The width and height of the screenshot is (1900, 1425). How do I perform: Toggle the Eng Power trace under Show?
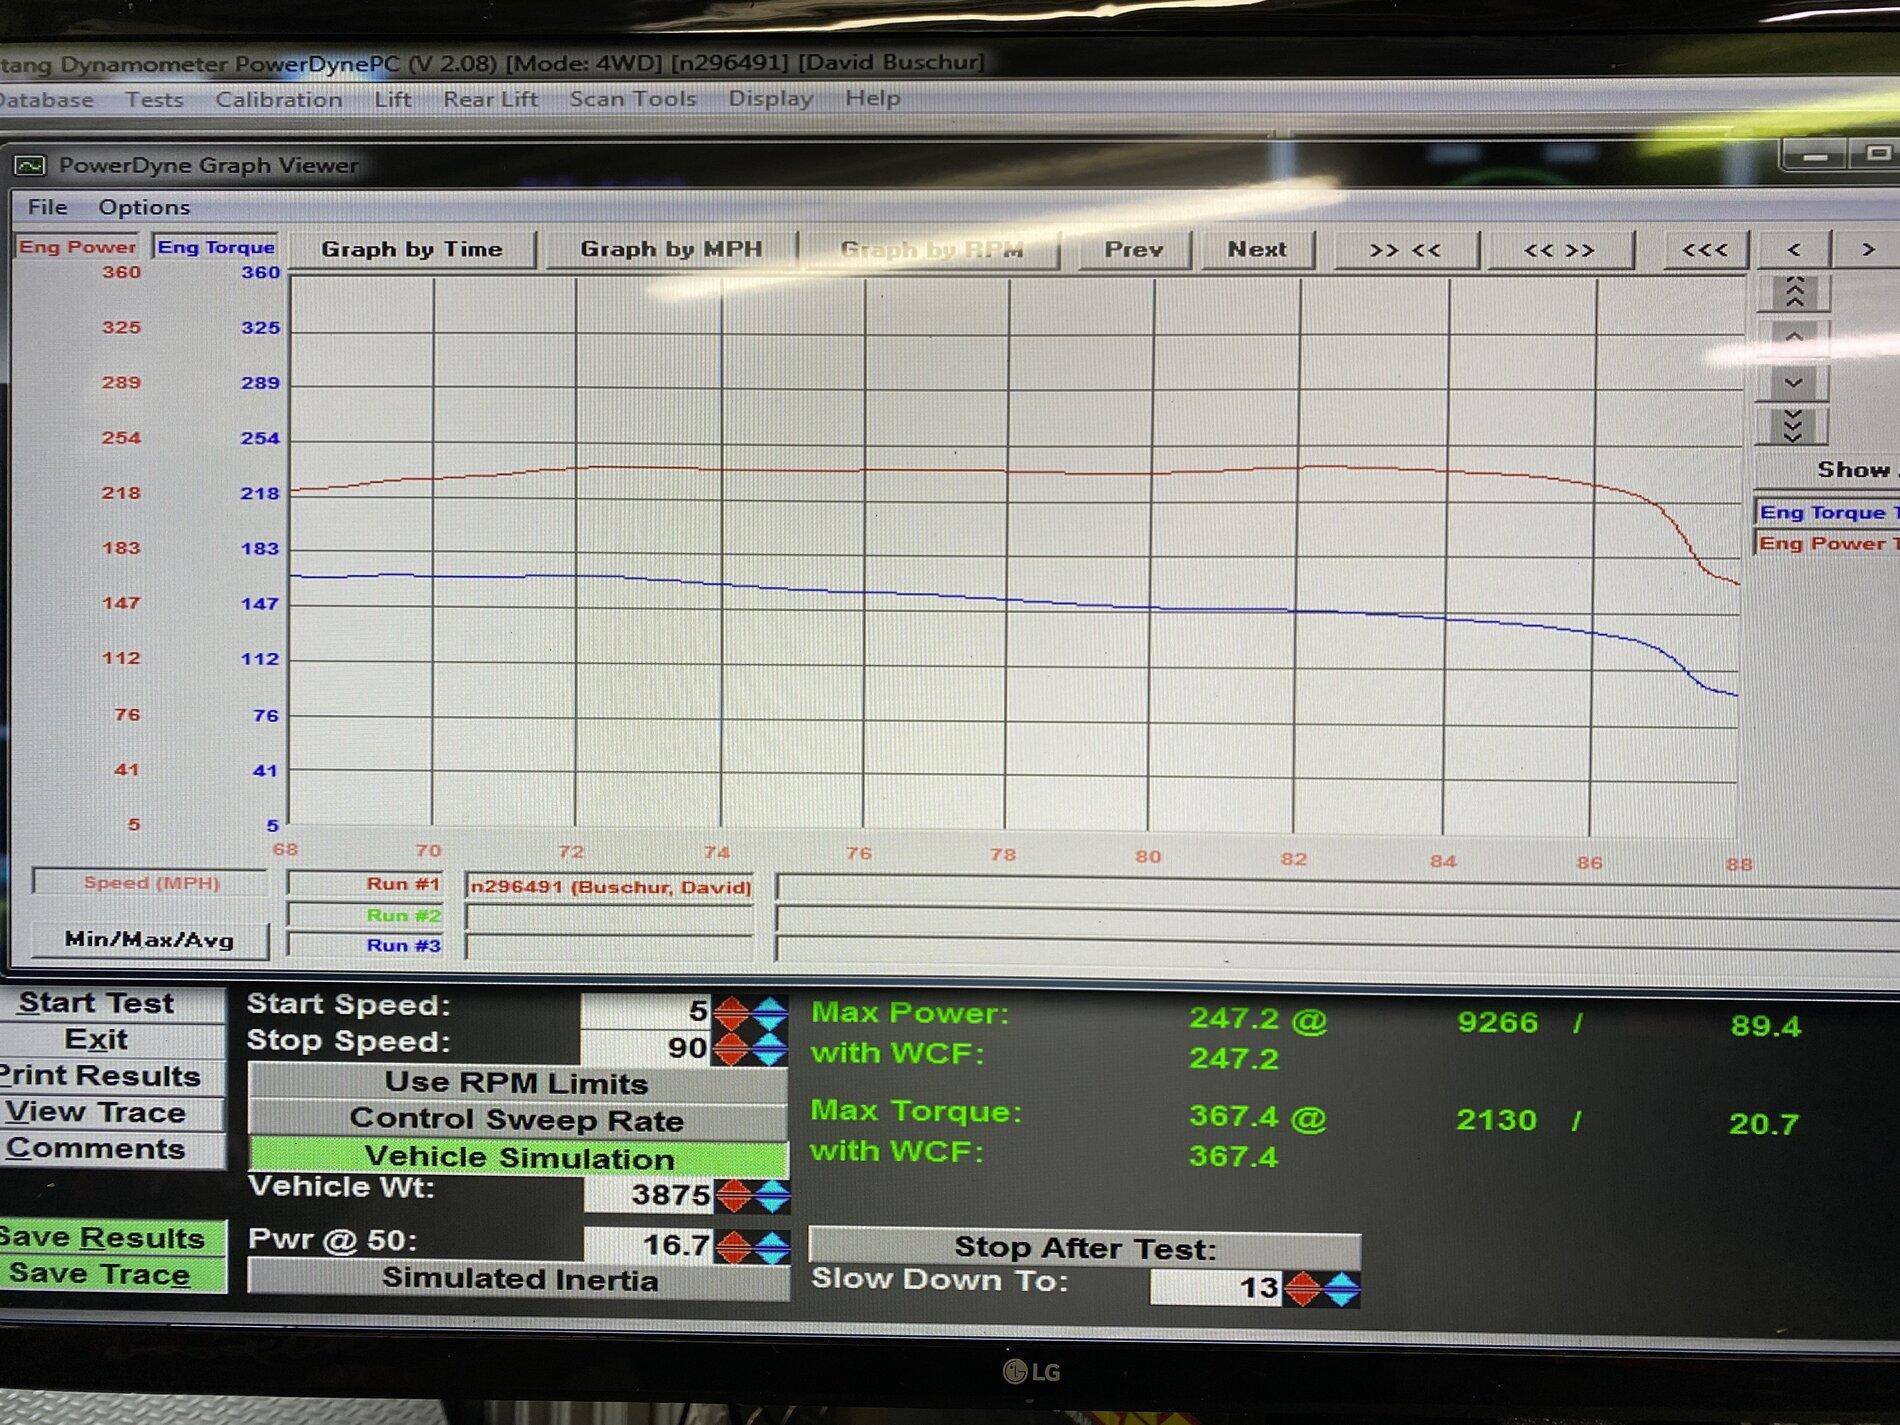coord(1827,543)
